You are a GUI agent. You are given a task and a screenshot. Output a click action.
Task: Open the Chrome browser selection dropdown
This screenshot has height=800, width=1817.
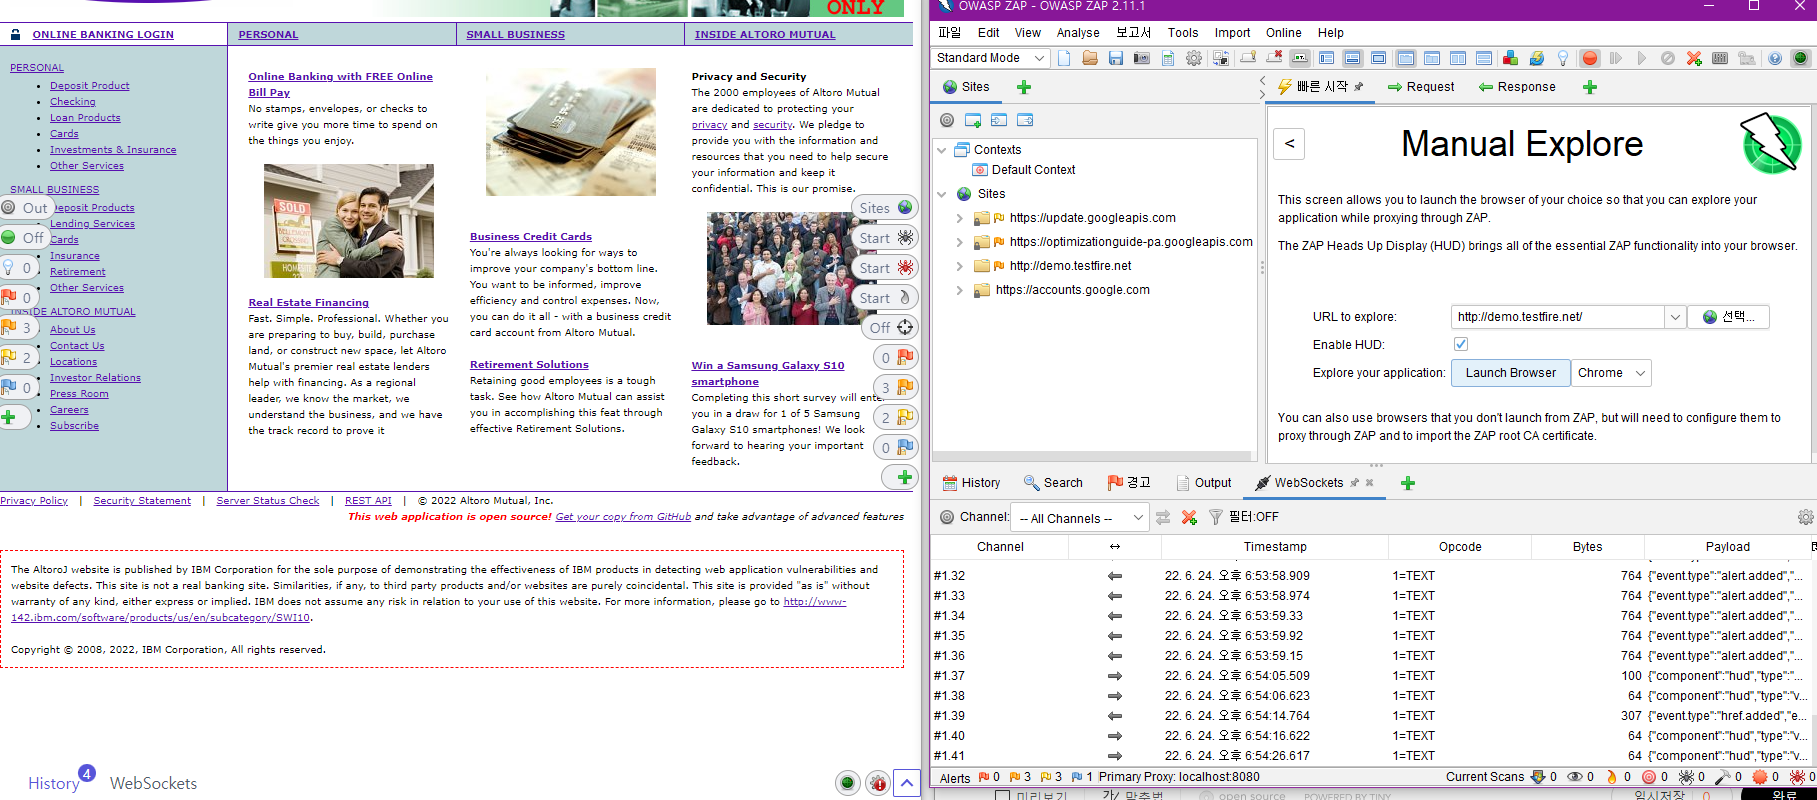(1611, 373)
